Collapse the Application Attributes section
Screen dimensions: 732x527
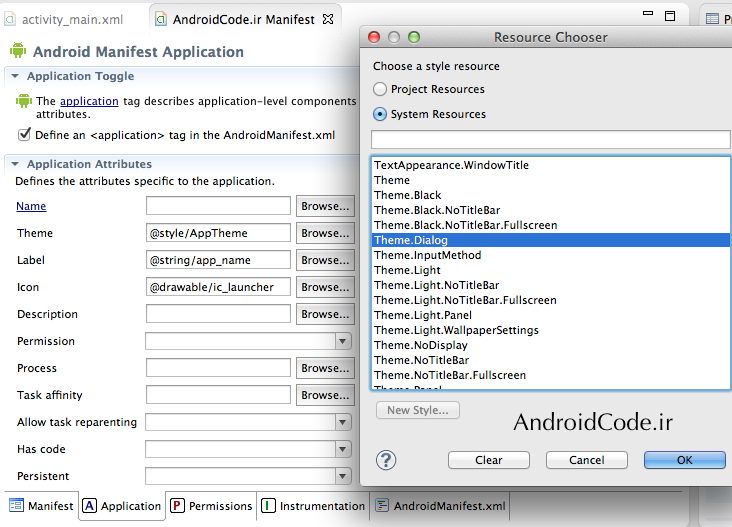(x=14, y=164)
